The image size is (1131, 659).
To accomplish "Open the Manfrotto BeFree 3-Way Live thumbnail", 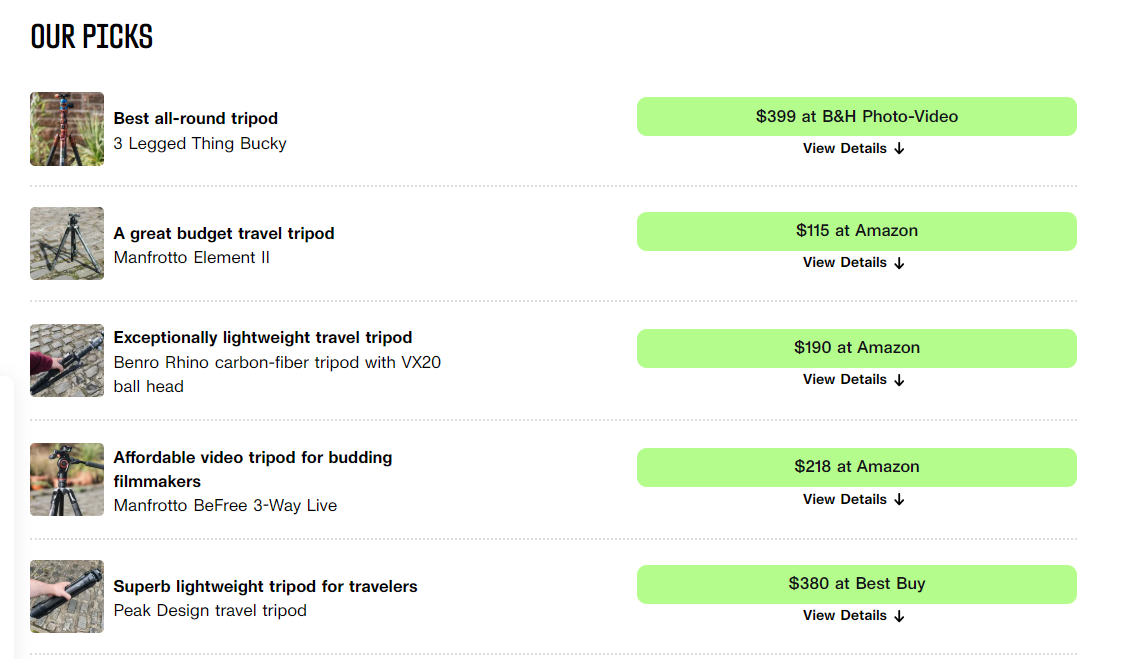I will (x=66, y=479).
